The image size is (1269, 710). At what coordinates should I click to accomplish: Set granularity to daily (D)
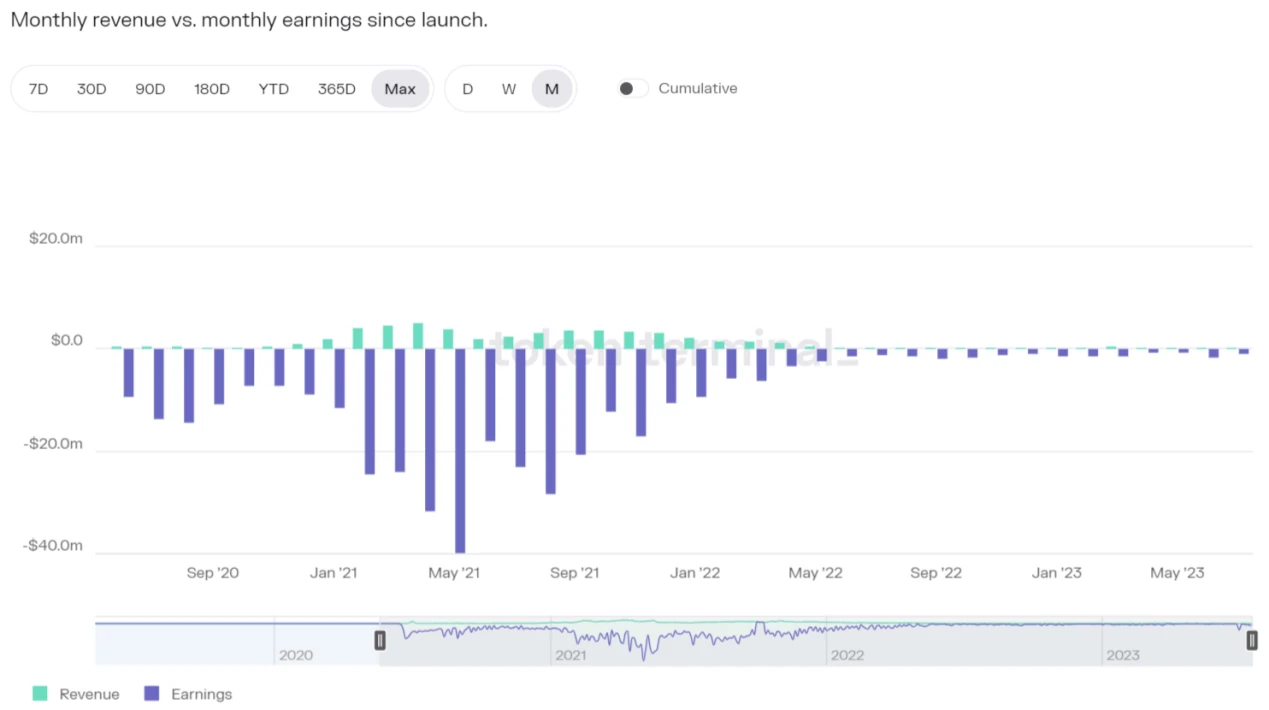(467, 89)
